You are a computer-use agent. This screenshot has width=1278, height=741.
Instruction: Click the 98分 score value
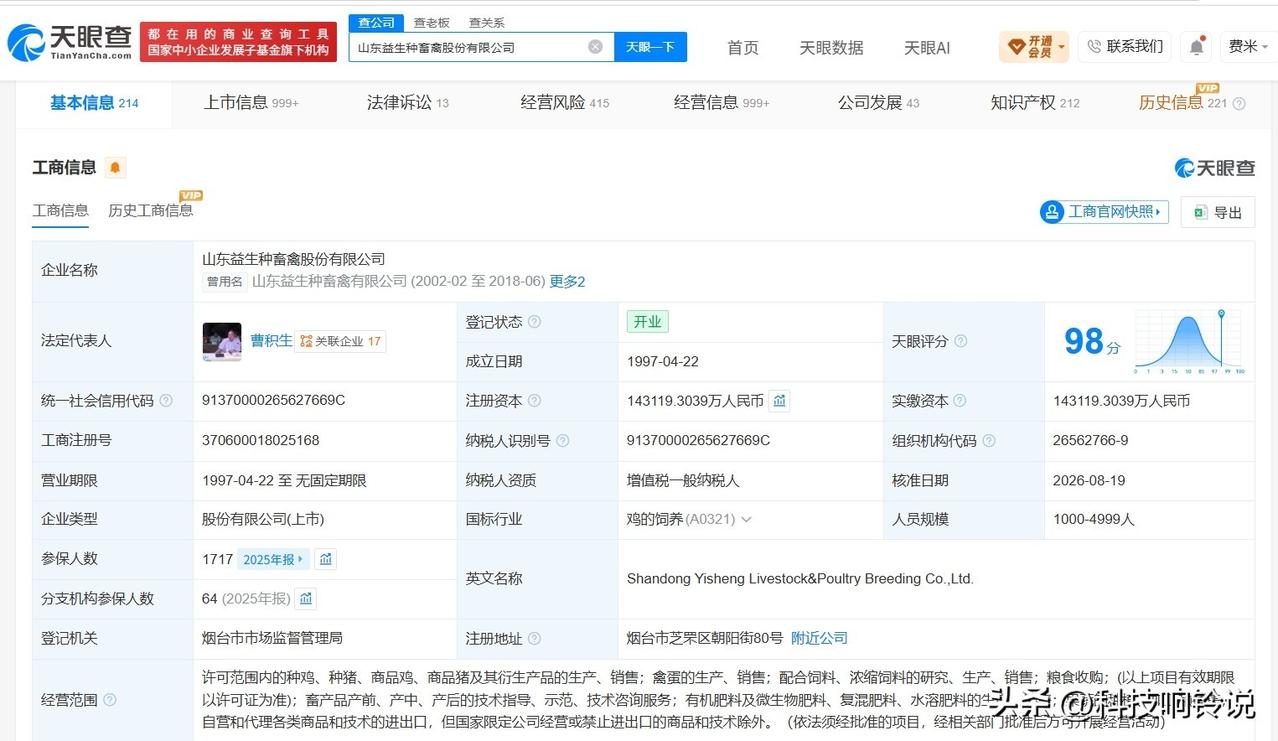point(1092,342)
